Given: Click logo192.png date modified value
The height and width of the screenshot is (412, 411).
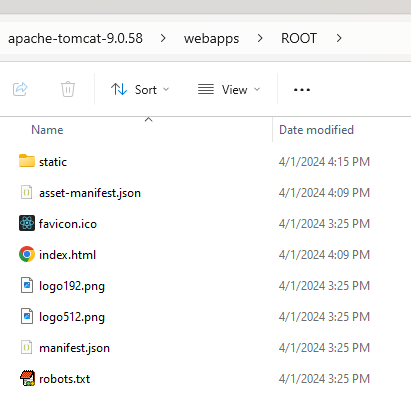Looking at the screenshot, I should tap(324, 286).
